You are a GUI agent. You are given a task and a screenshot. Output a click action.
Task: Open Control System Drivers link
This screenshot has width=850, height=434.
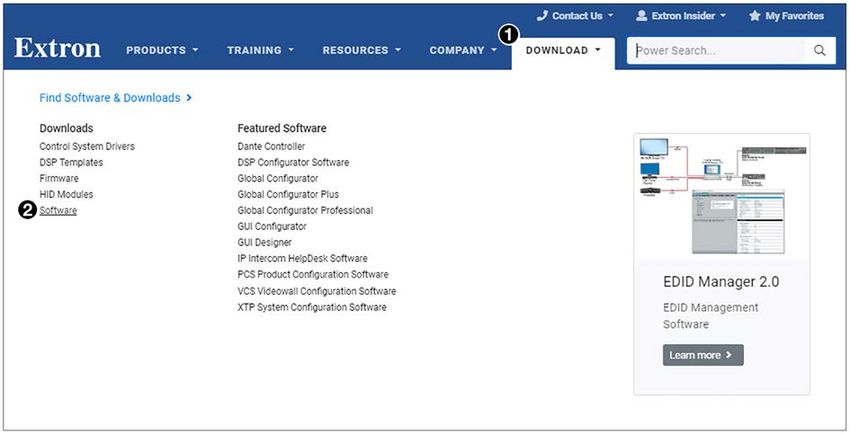pyautogui.click(x=87, y=146)
